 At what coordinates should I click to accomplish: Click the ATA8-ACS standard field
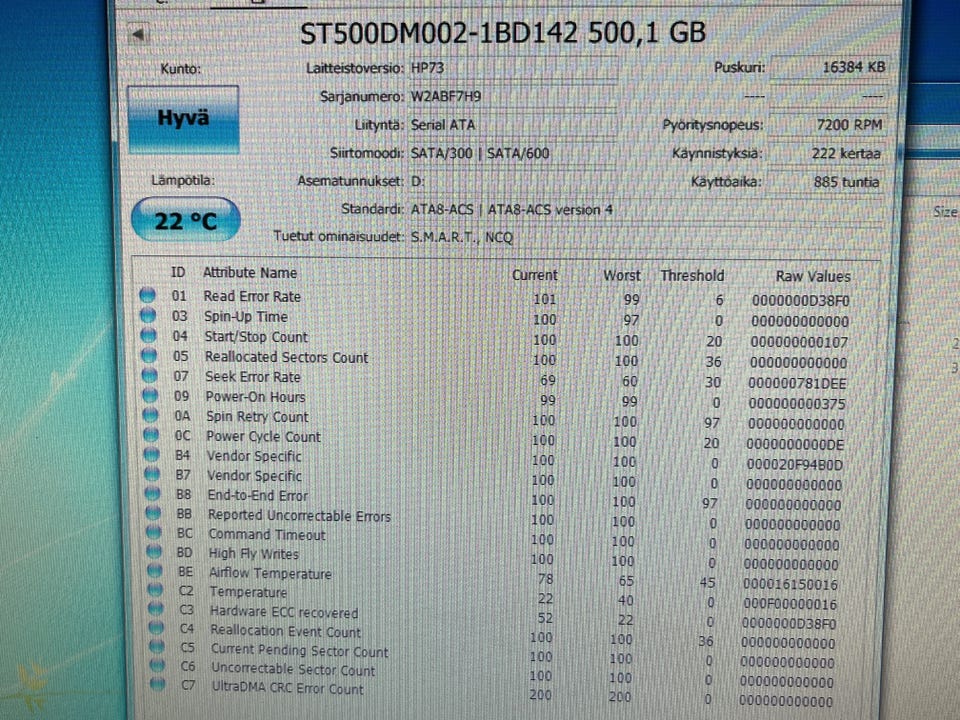tap(645, 209)
